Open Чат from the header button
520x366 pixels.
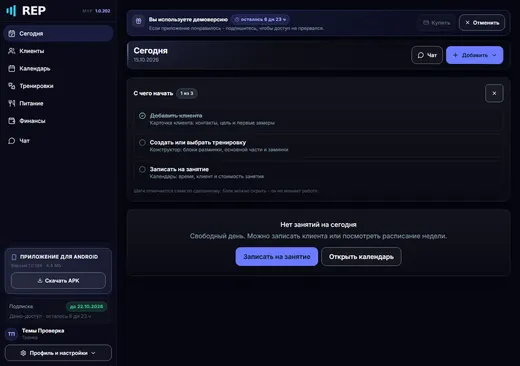(x=427, y=55)
